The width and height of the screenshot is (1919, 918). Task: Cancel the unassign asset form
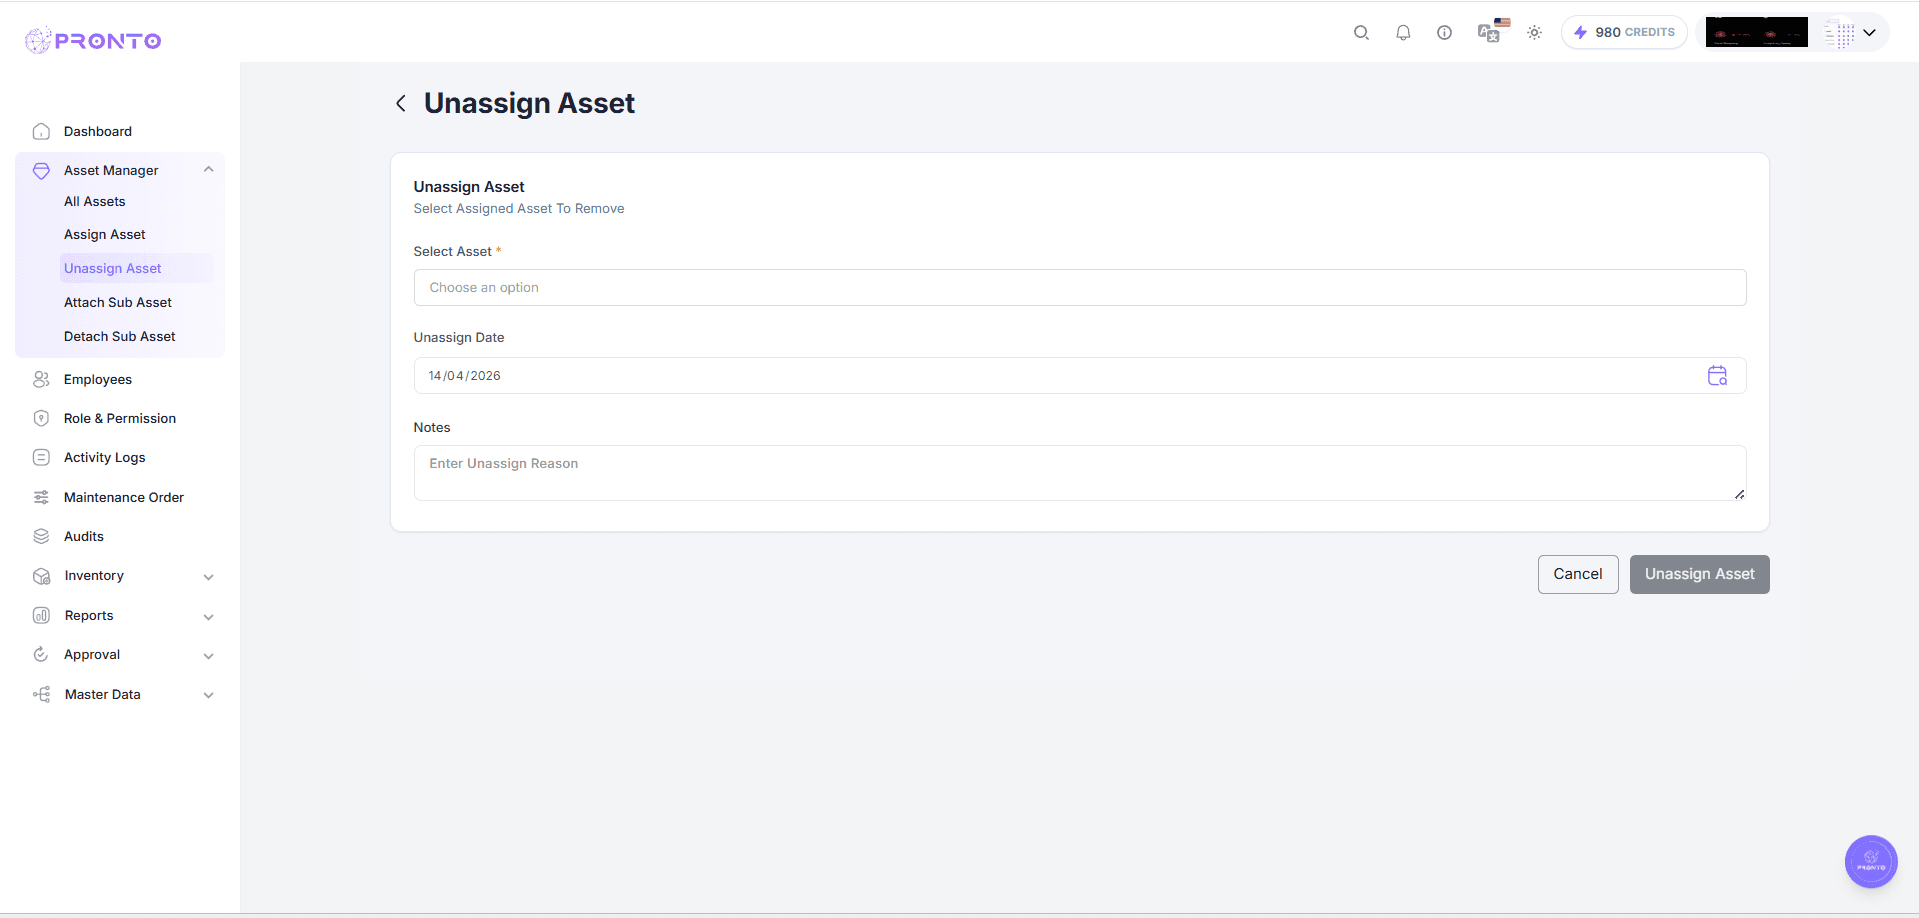pos(1577,574)
